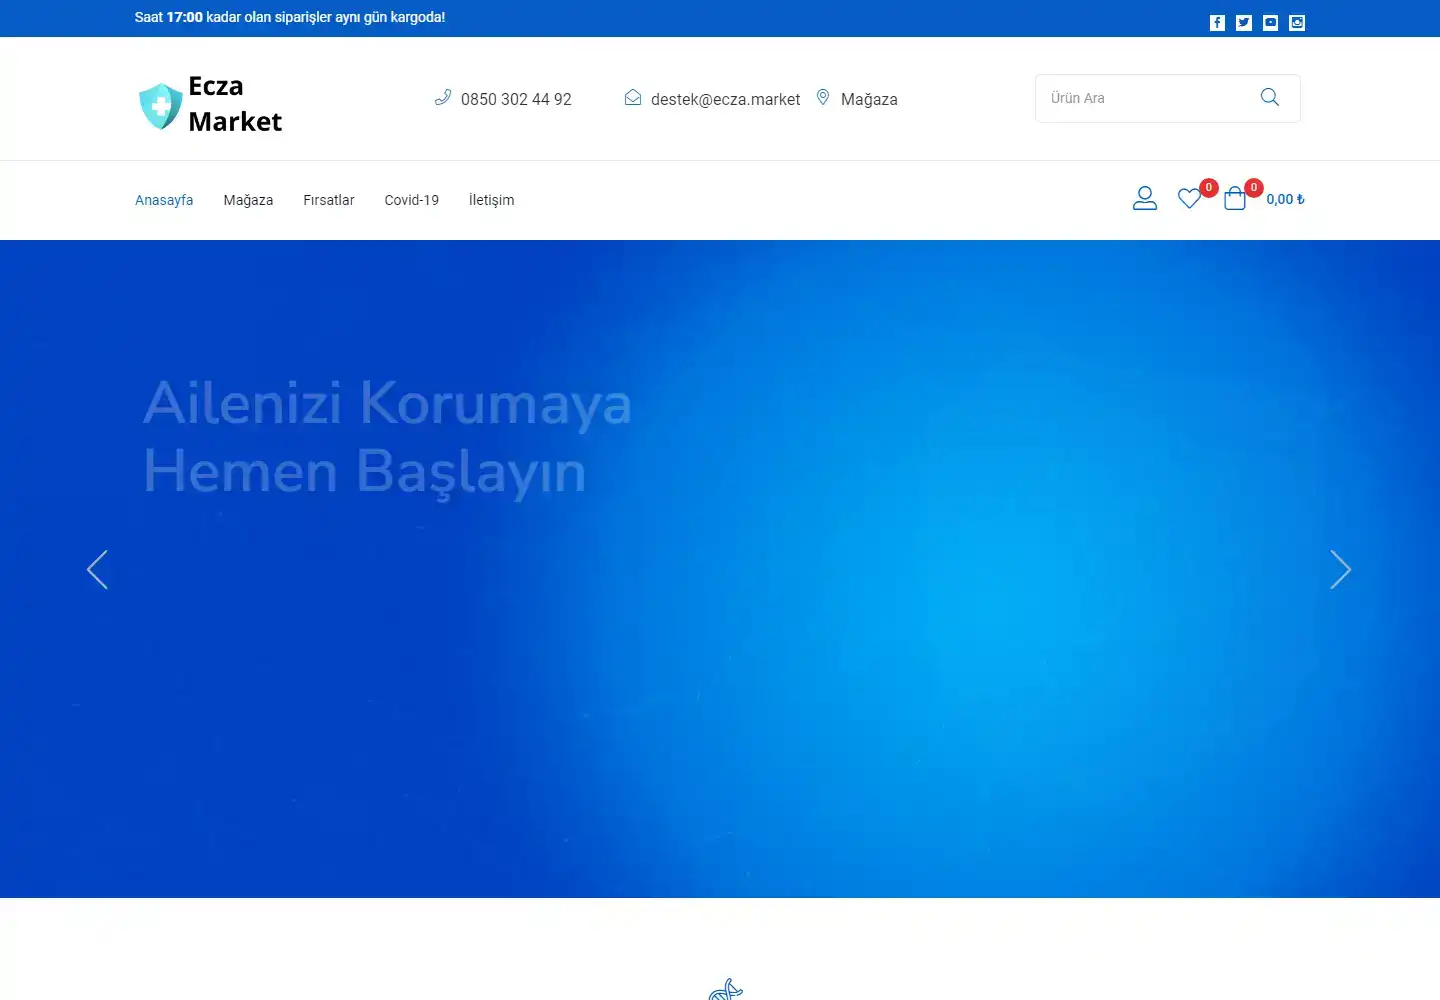The width and height of the screenshot is (1440, 1000).
Task: Click the envelope email icon
Action: 633,97
